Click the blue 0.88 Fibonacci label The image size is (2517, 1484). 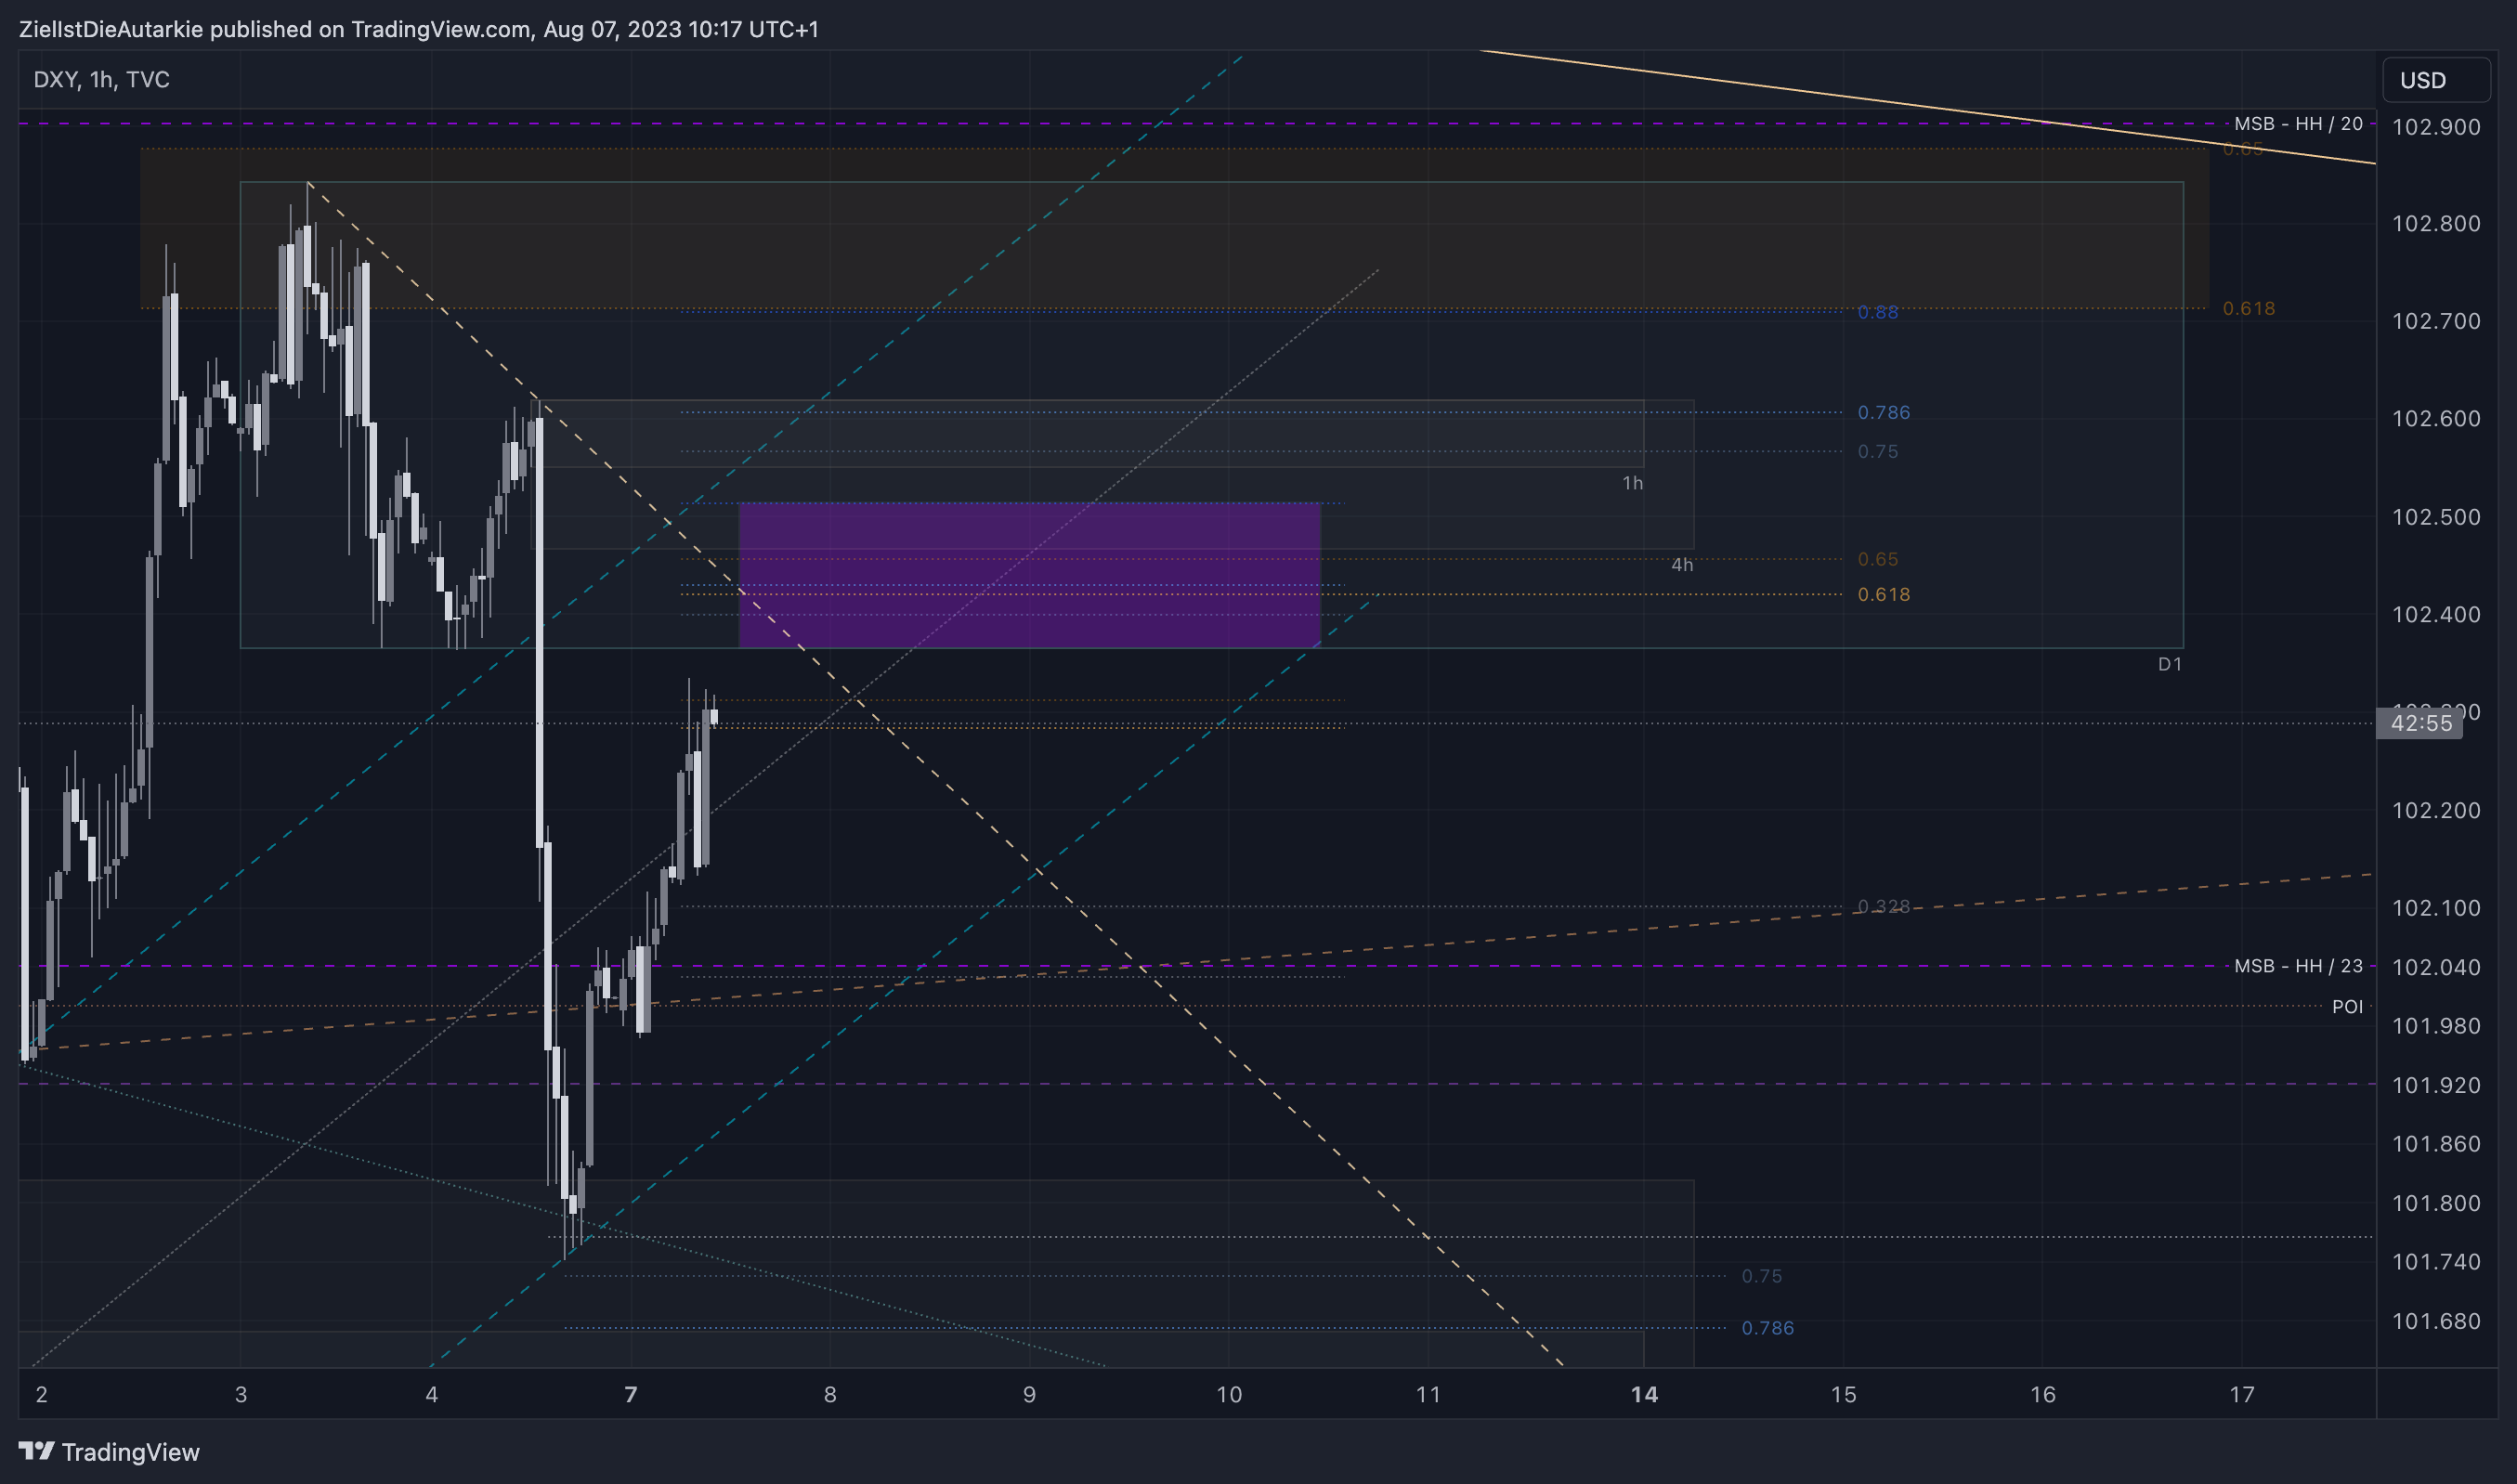(1877, 312)
